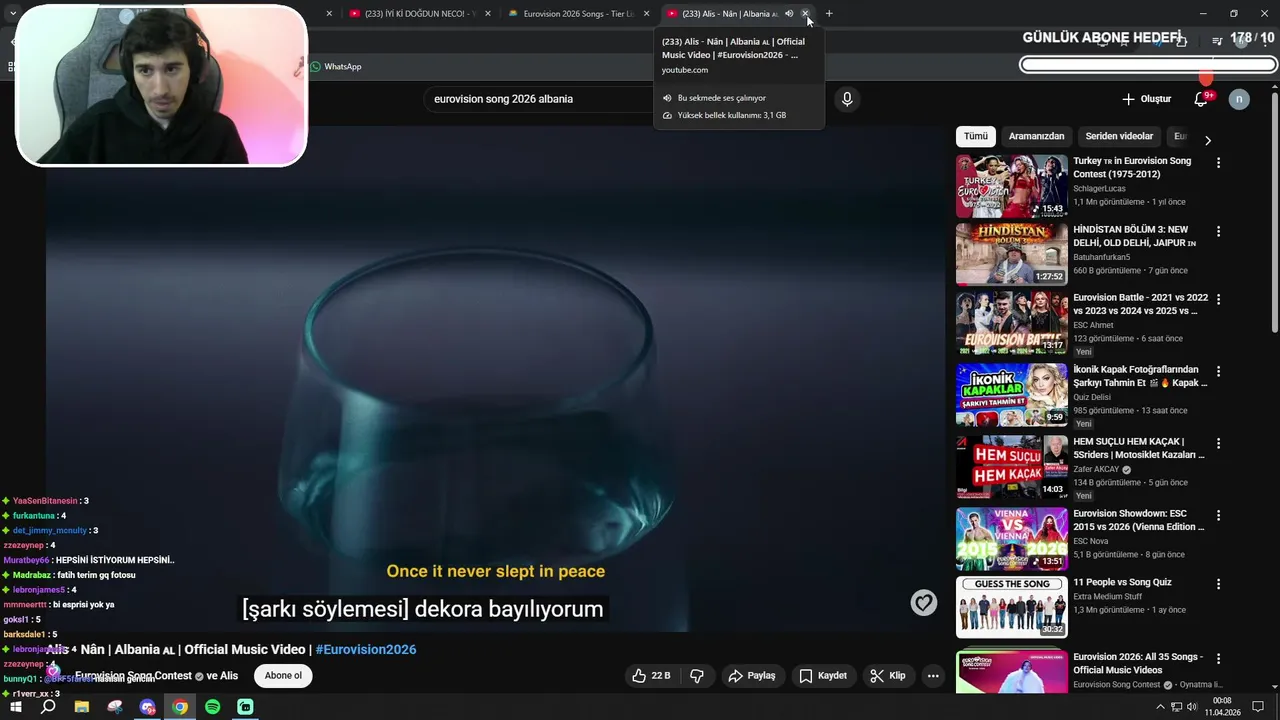Select the Aramanızdan filter chip
Viewport: 1280px width, 720px height.
tap(1036, 136)
